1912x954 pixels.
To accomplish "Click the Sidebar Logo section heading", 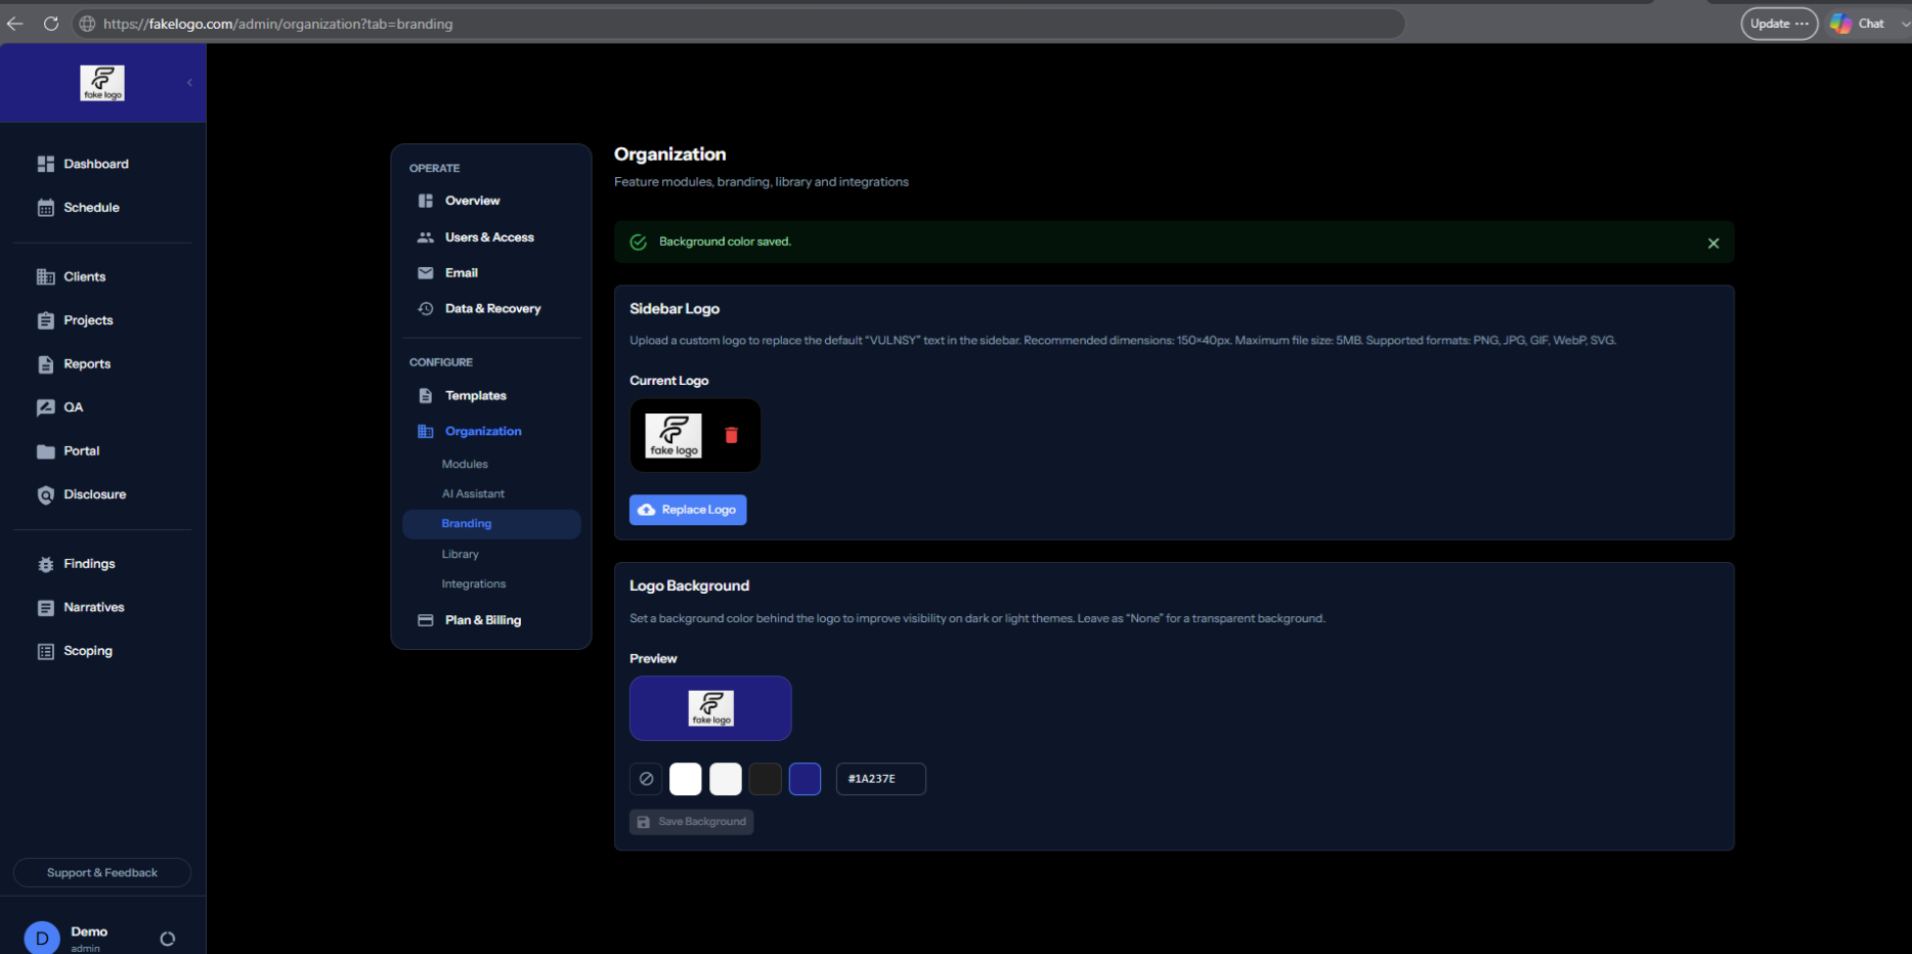I will 674,309.
